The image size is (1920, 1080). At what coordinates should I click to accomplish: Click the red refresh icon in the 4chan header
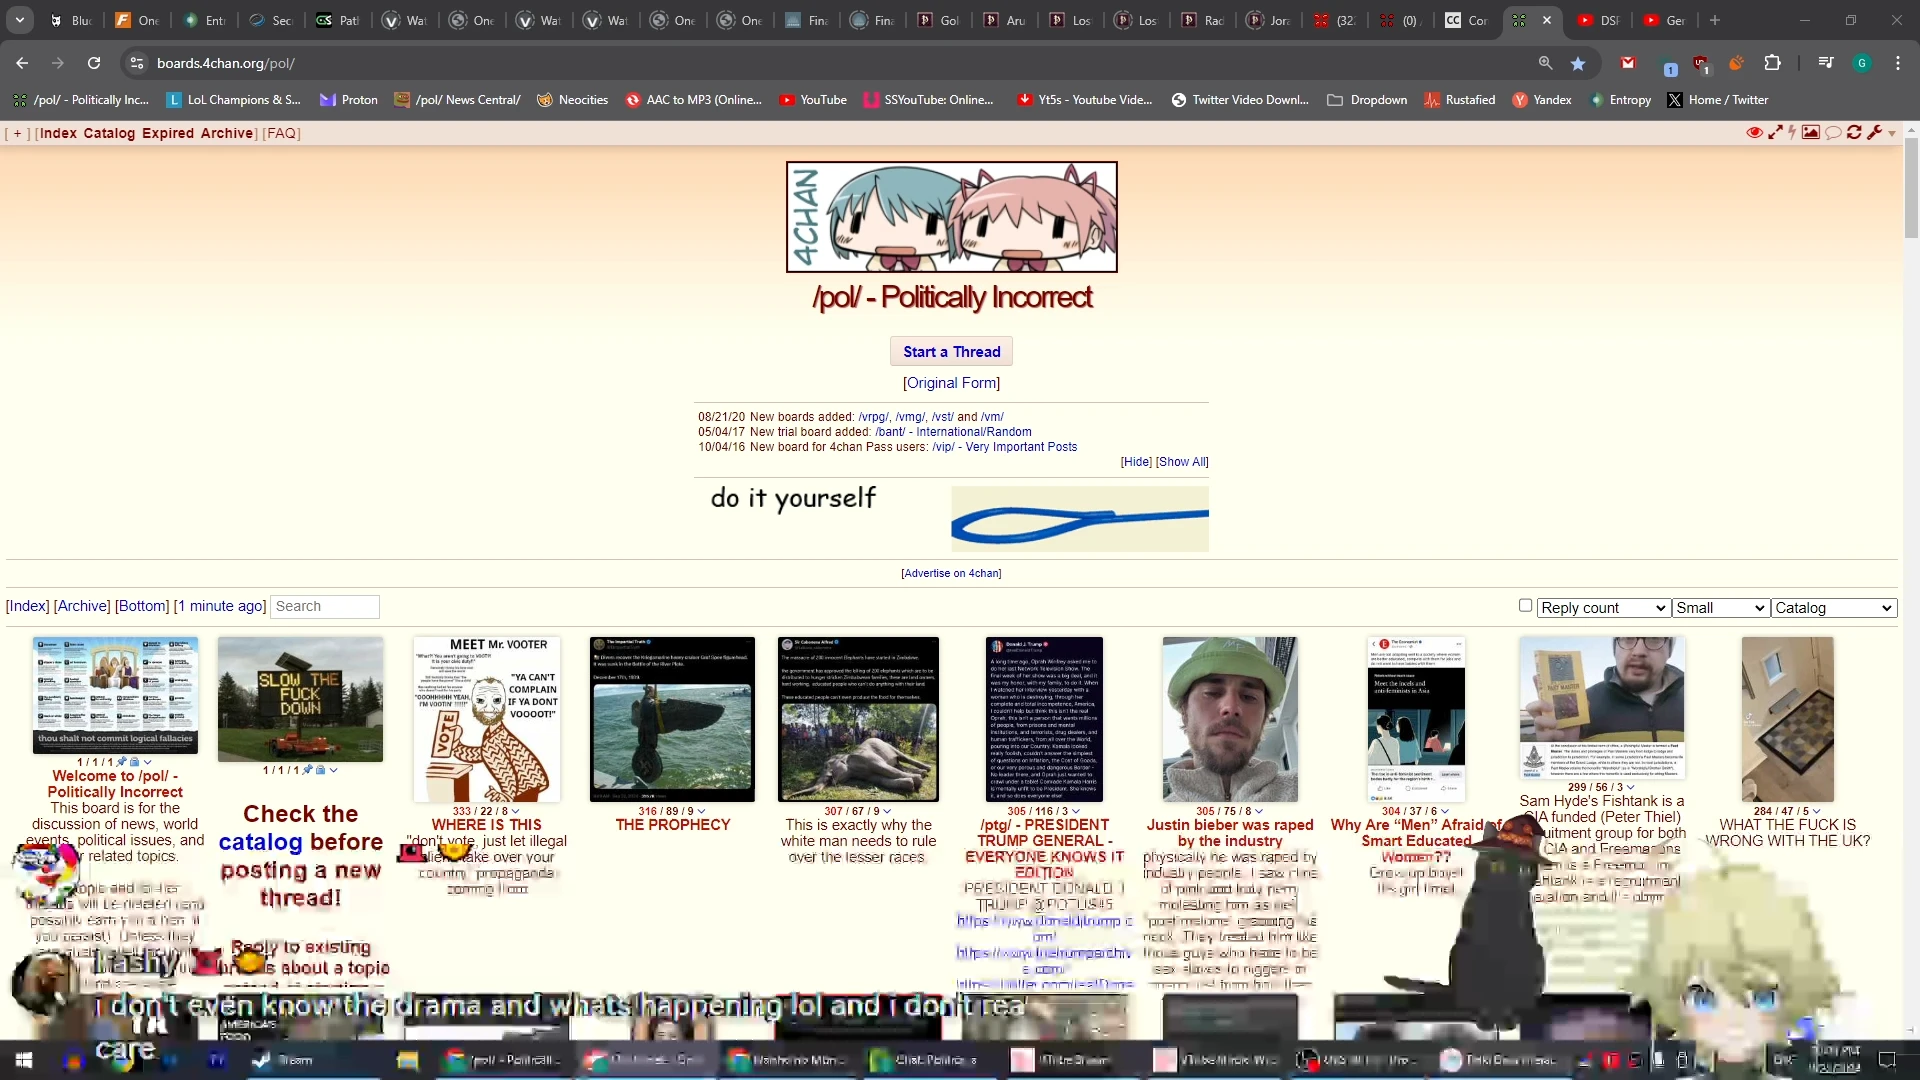(x=1854, y=133)
